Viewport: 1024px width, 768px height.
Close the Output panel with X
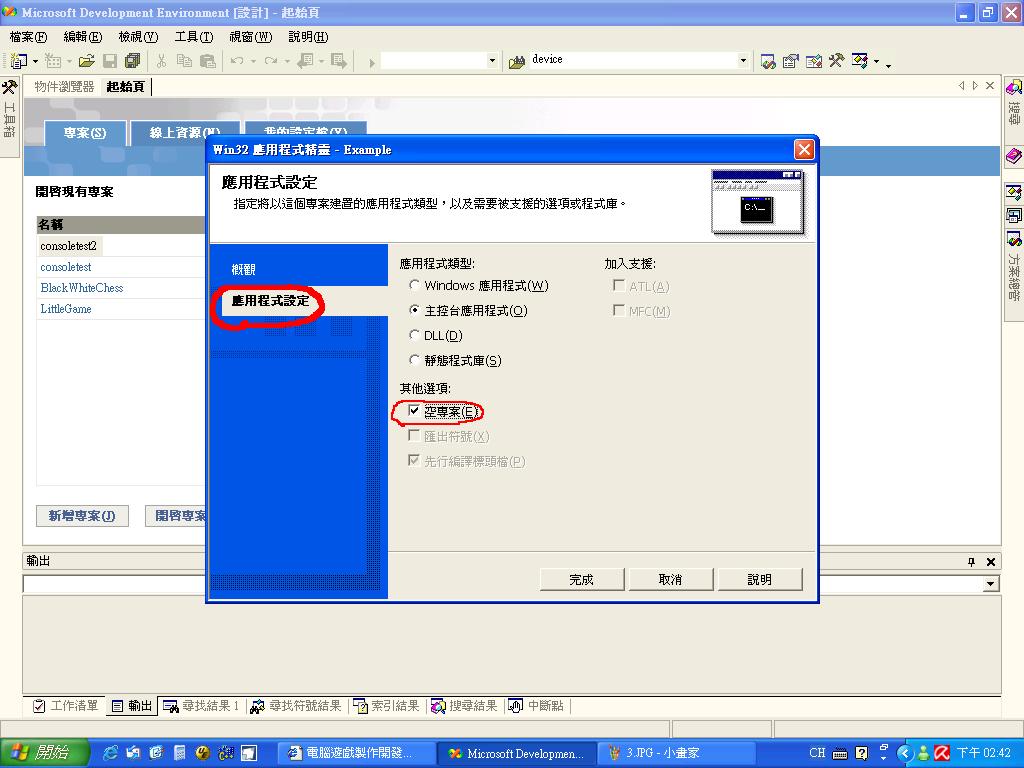point(991,562)
